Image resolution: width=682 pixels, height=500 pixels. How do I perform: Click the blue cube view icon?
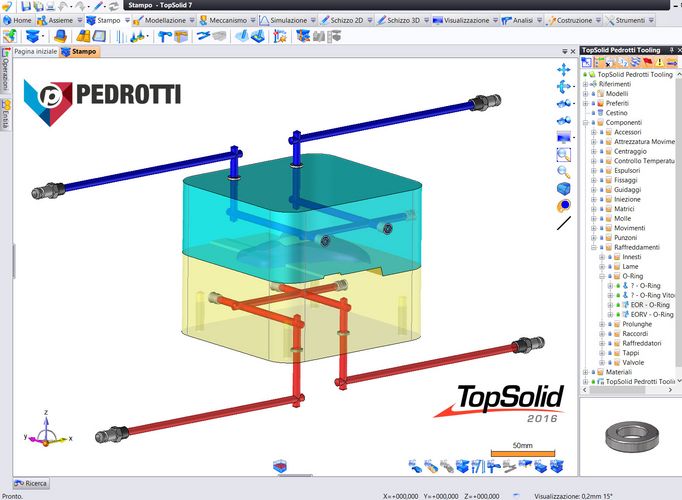coord(564,189)
